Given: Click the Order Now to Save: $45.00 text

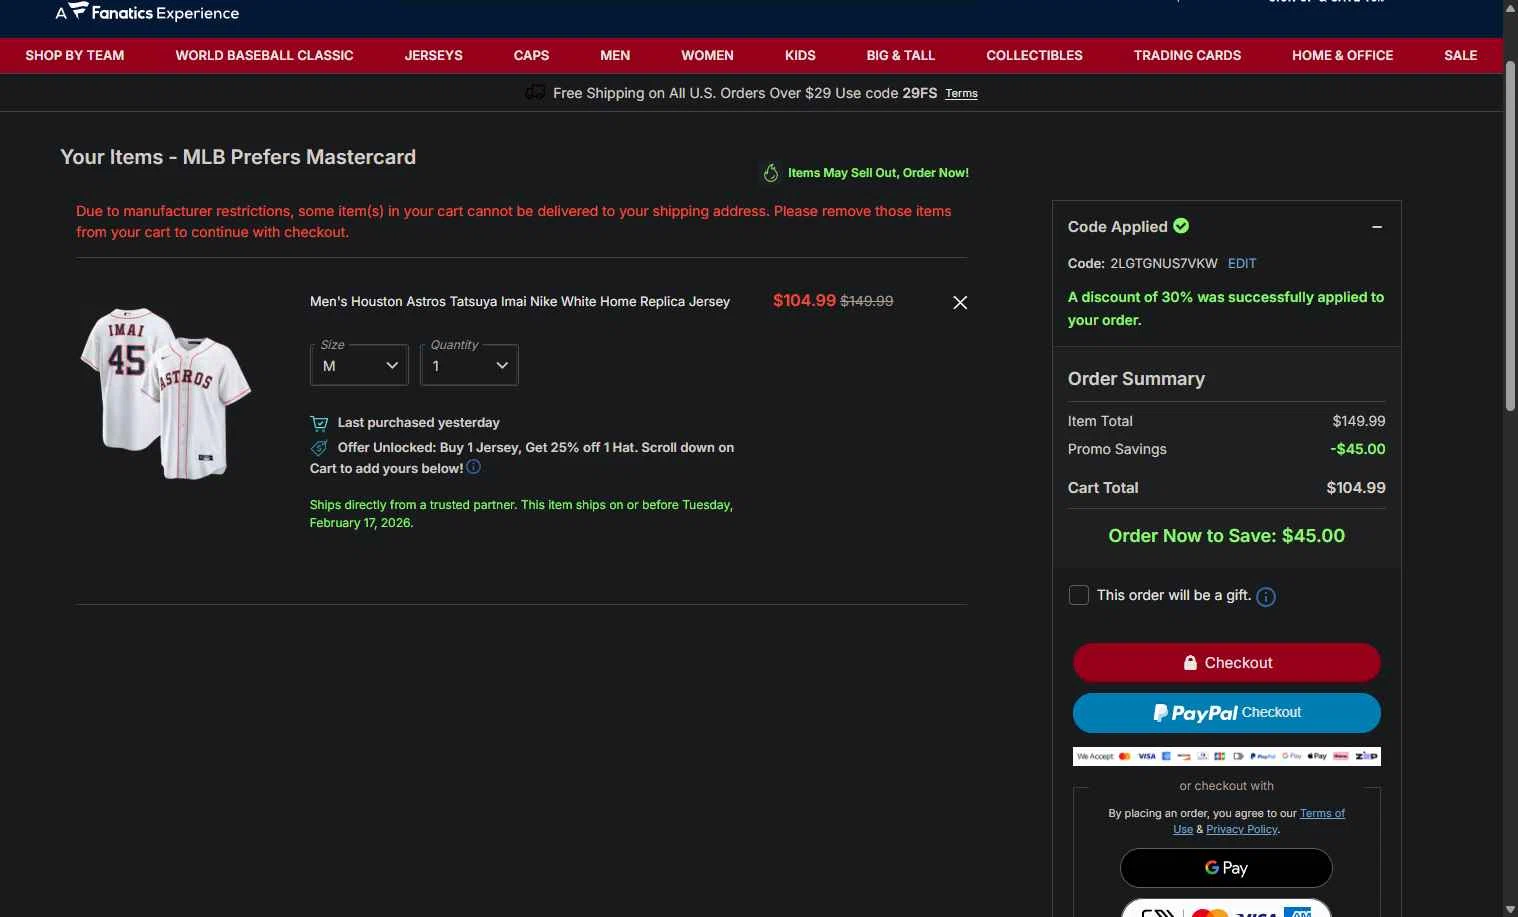Looking at the screenshot, I should pyautogui.click(x=1227, y=536).
